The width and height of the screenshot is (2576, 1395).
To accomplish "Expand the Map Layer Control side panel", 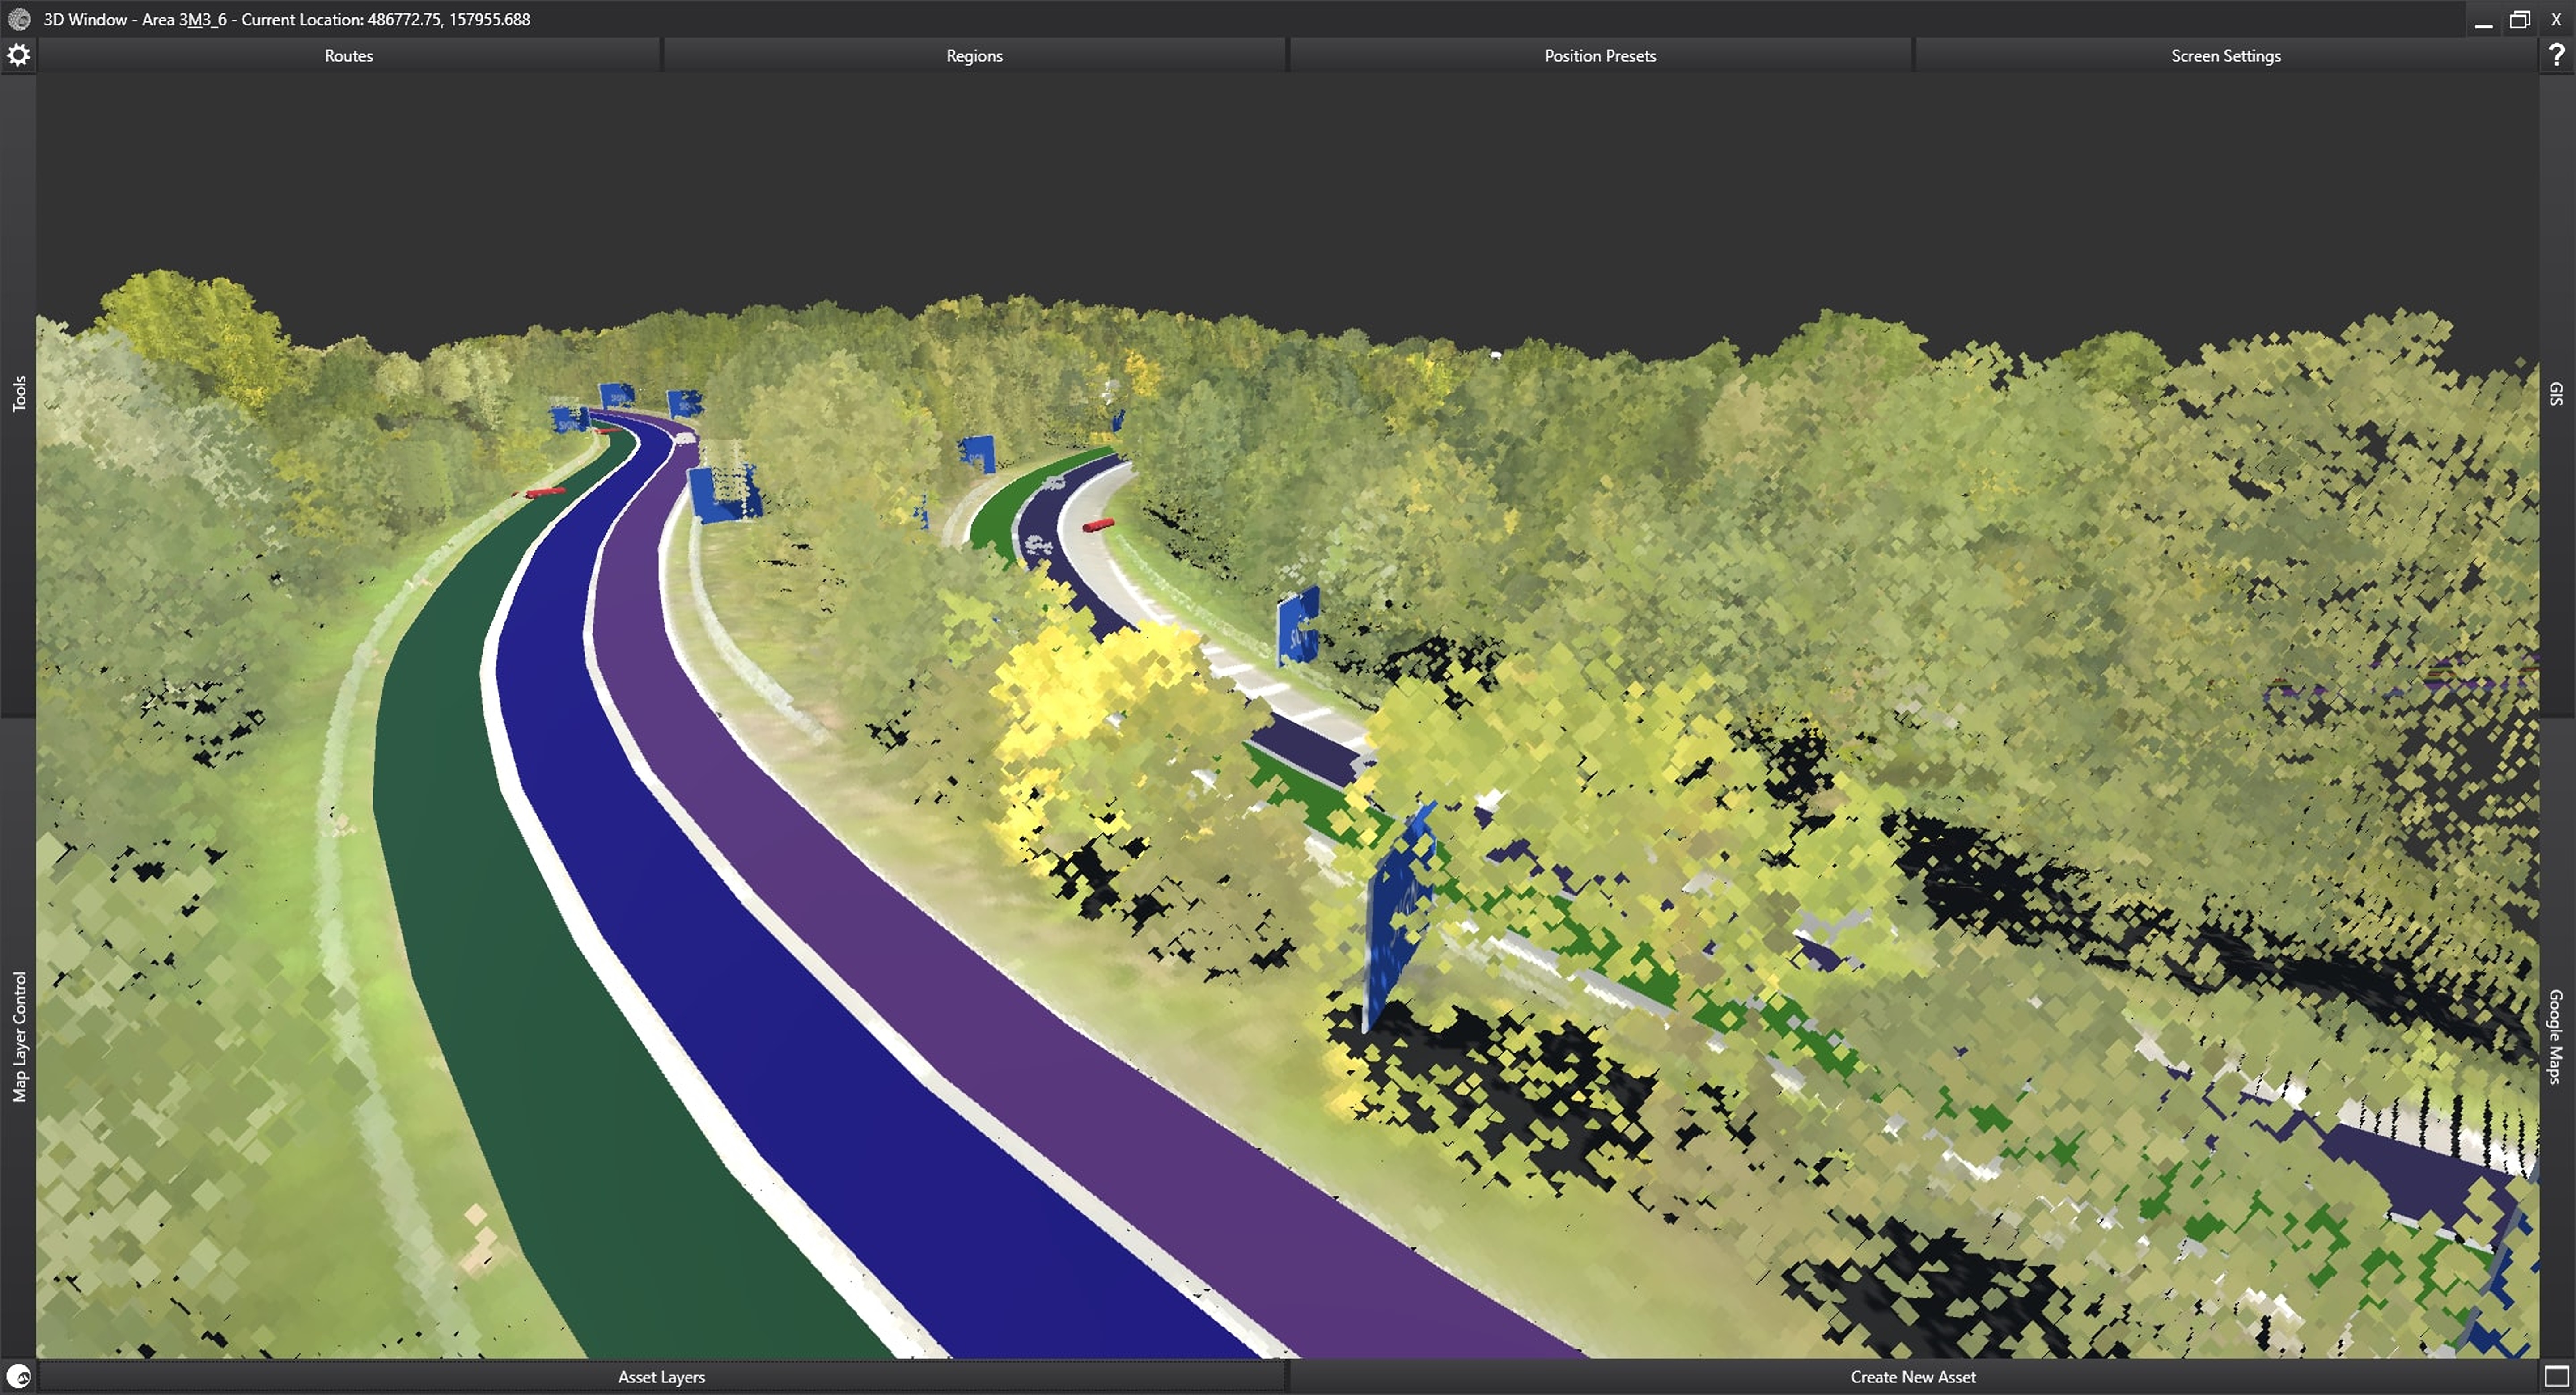I will (18, 1036).
